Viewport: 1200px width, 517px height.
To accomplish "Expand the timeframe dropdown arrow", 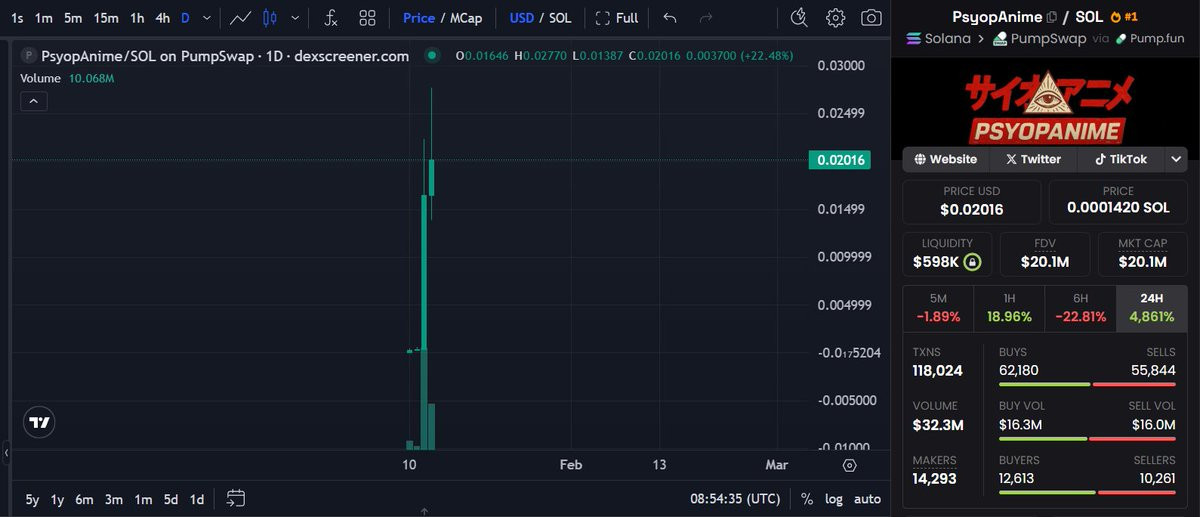I will (x=207, y=18).
